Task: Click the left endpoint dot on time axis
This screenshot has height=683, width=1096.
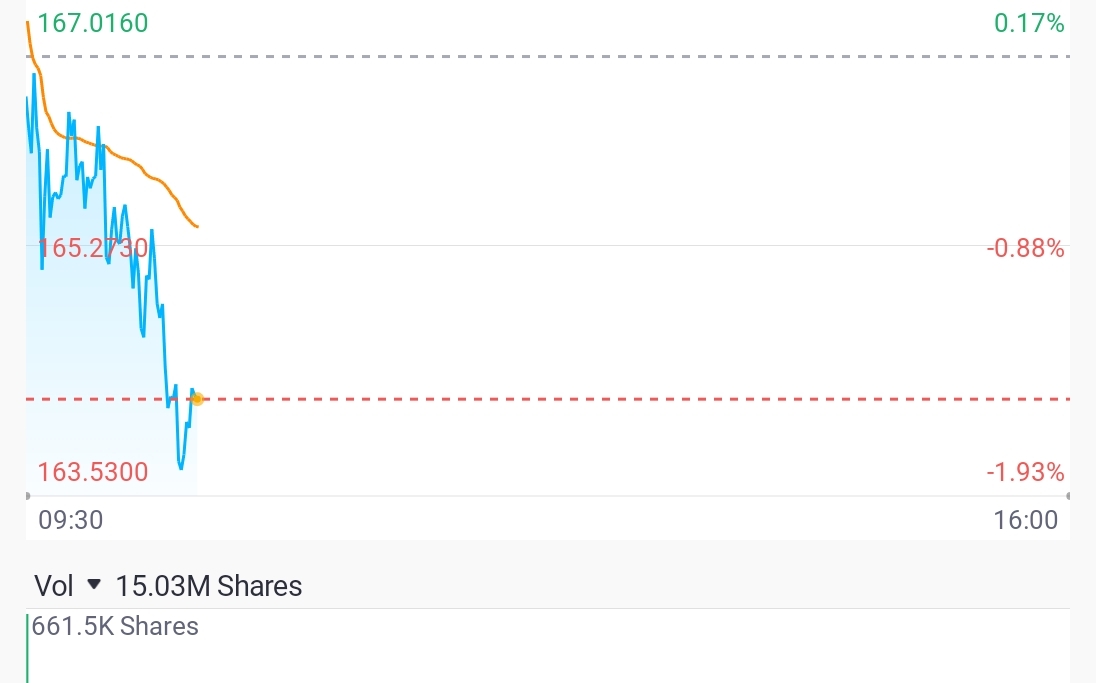Action: coord(27,496)
